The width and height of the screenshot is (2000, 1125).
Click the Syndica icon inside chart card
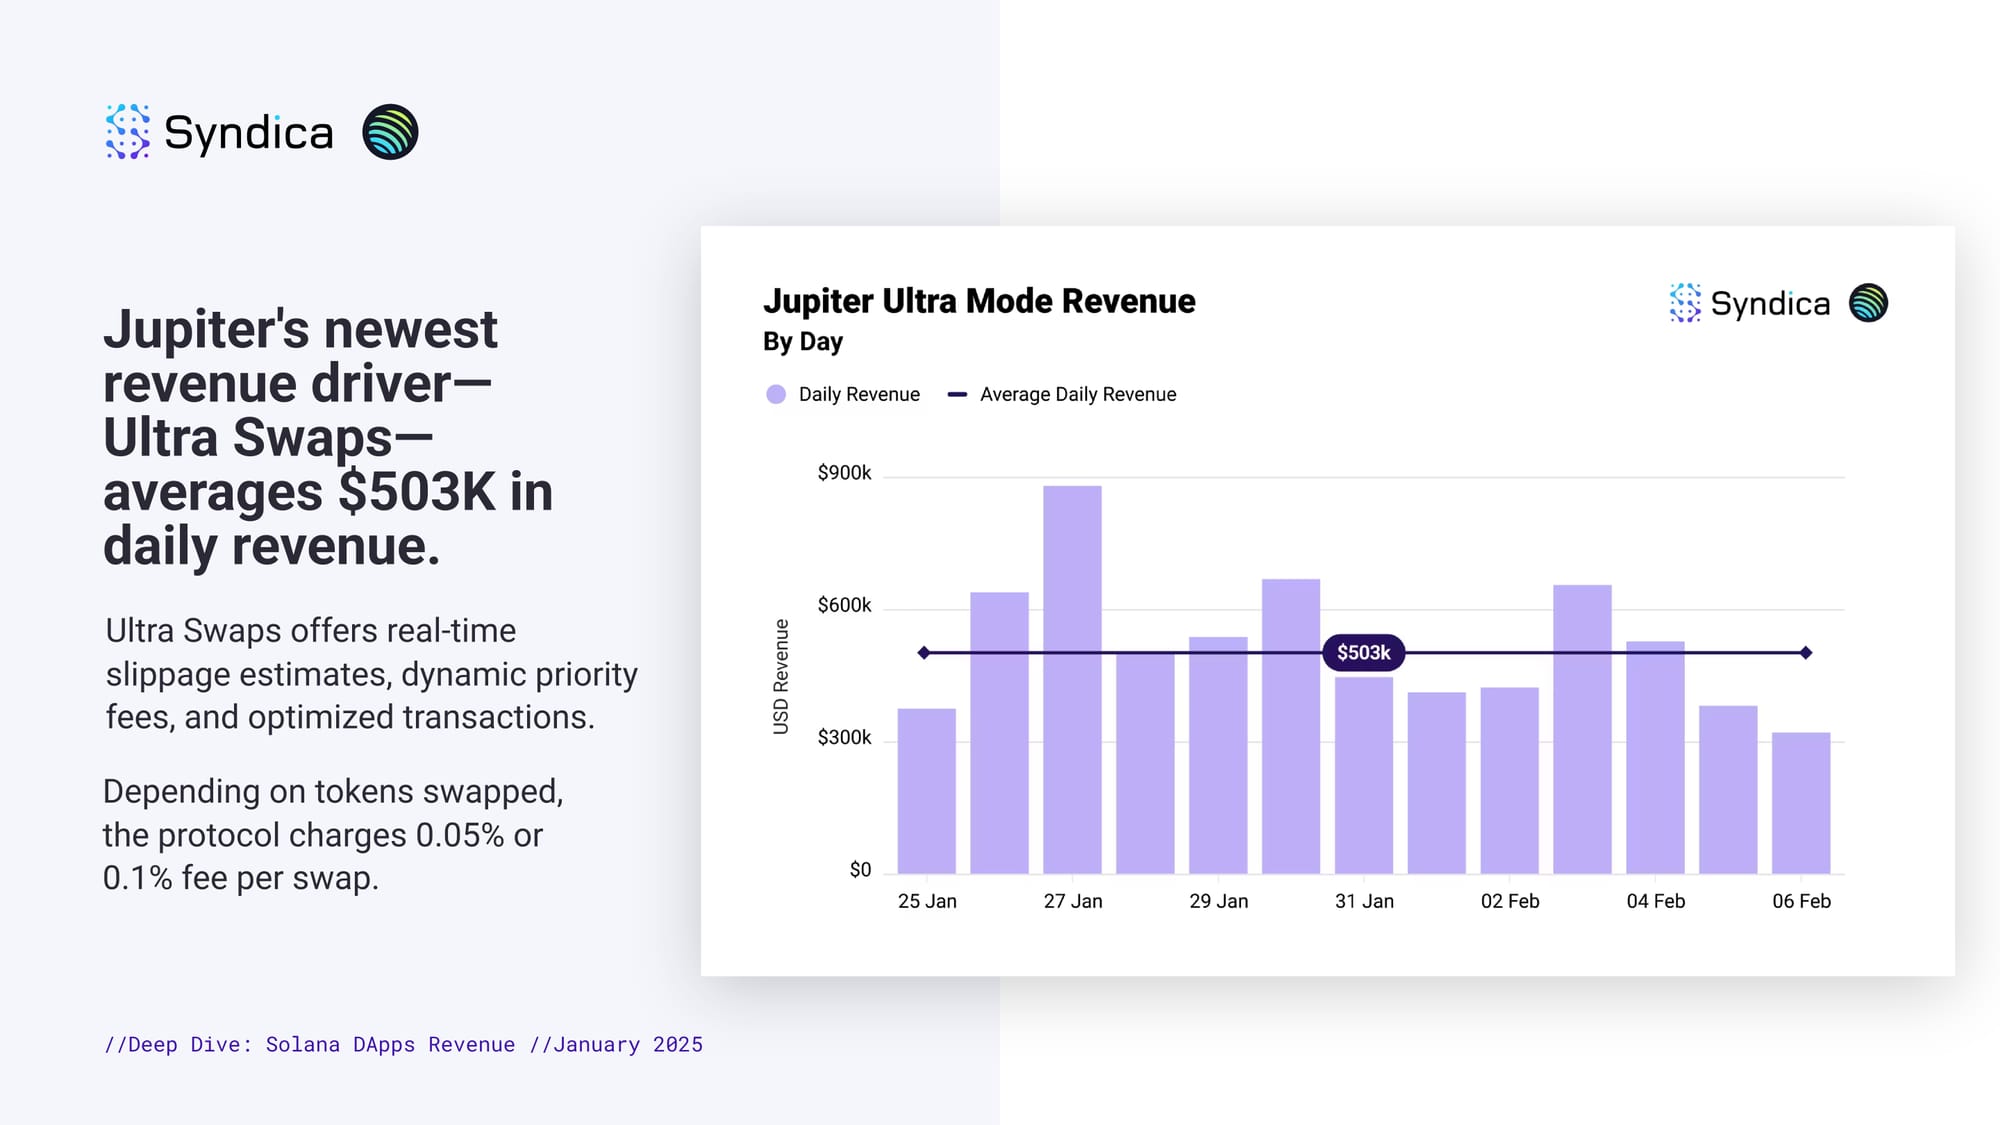click(x=1685, y=303)
